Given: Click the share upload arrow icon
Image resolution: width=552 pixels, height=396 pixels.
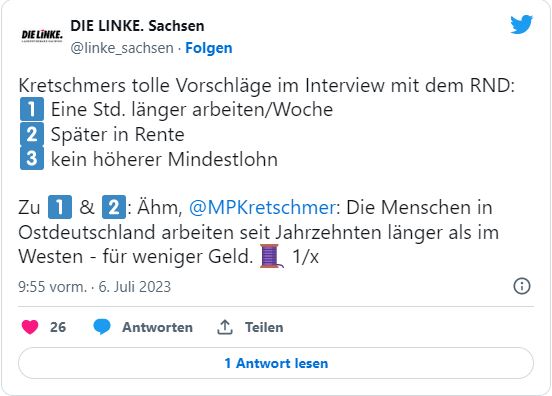Looking at the screenshot, I should (x=225, y=327).
